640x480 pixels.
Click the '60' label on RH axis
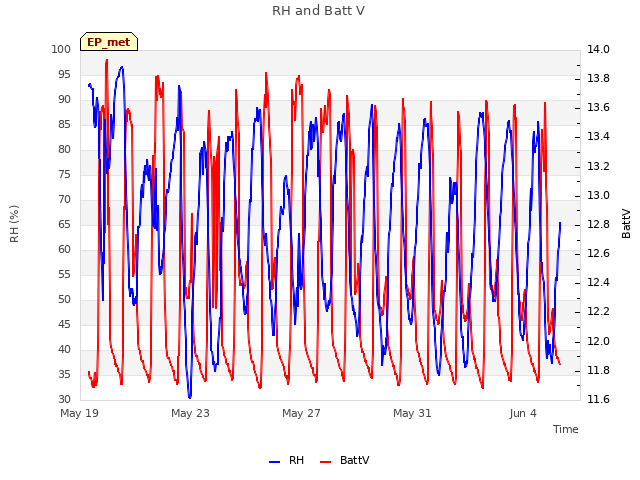(x=64, y=249)
